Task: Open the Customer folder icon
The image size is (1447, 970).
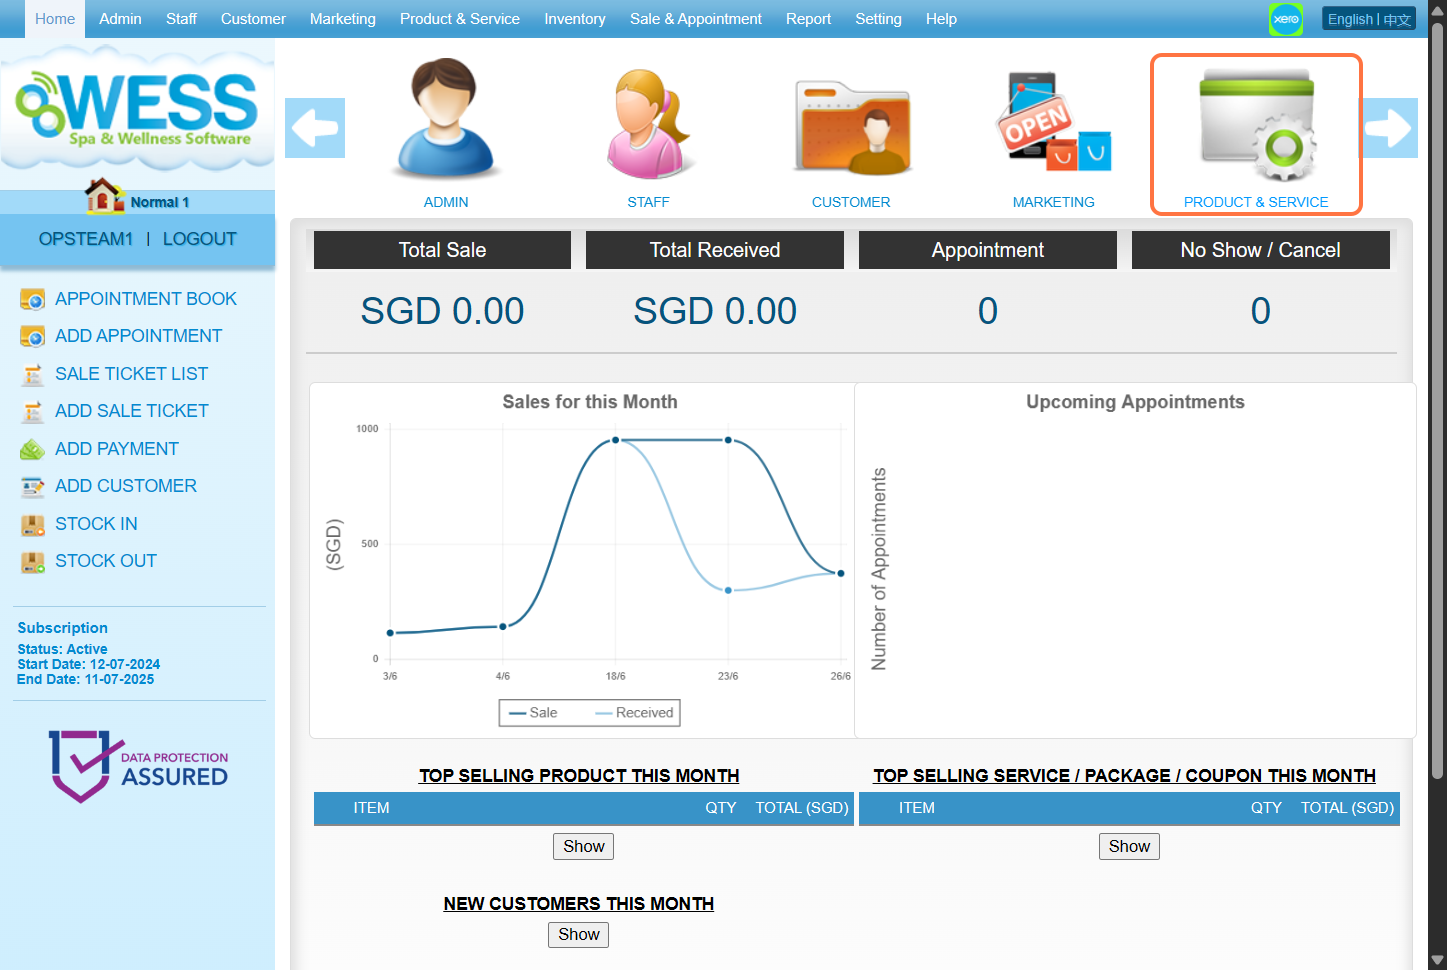Action: (x=851, y=125)
